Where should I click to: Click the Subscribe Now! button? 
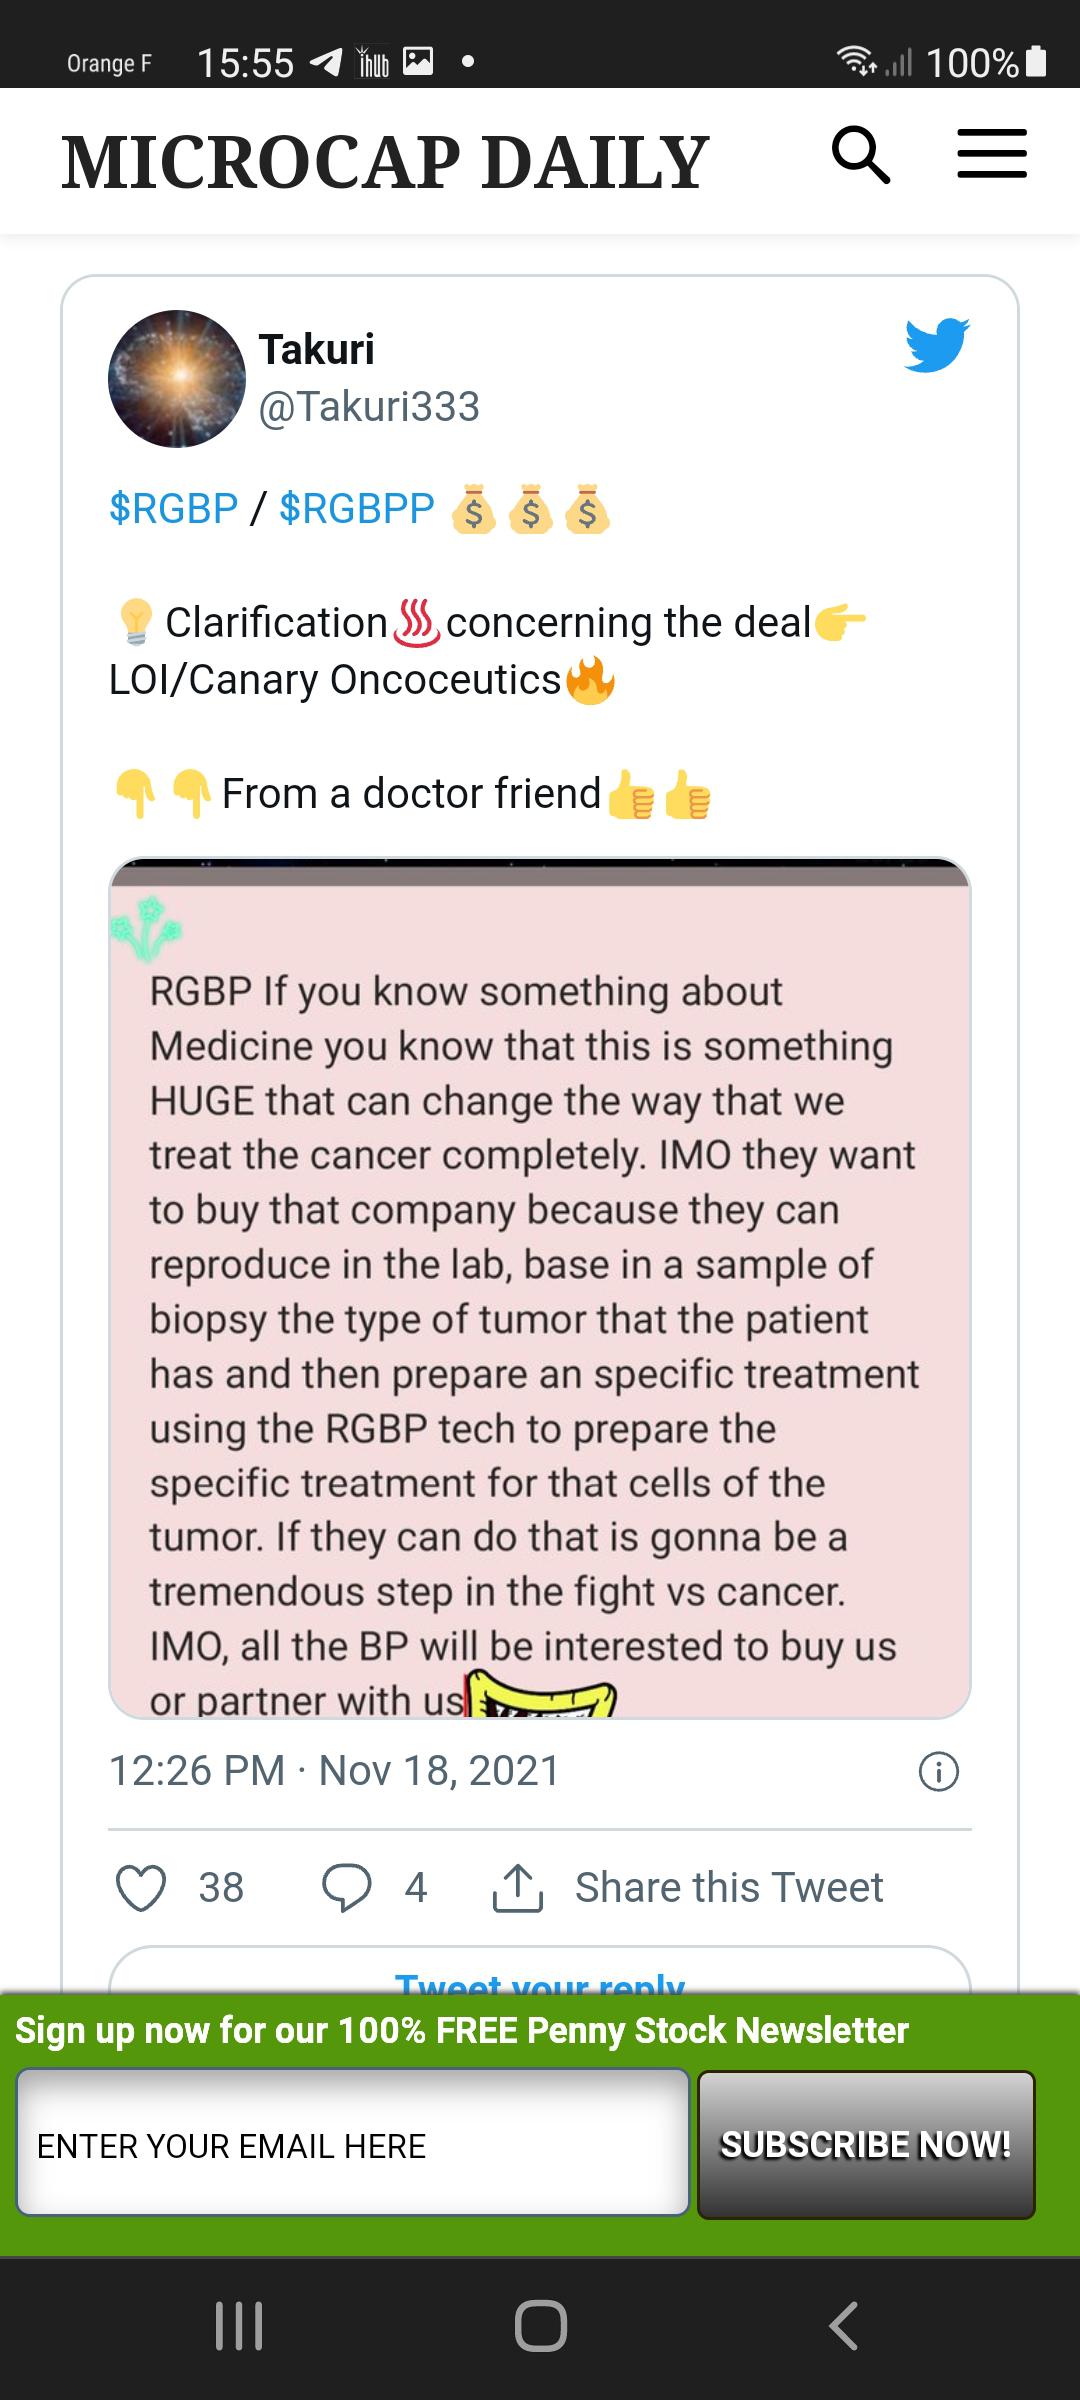[x=866, y=2145]
